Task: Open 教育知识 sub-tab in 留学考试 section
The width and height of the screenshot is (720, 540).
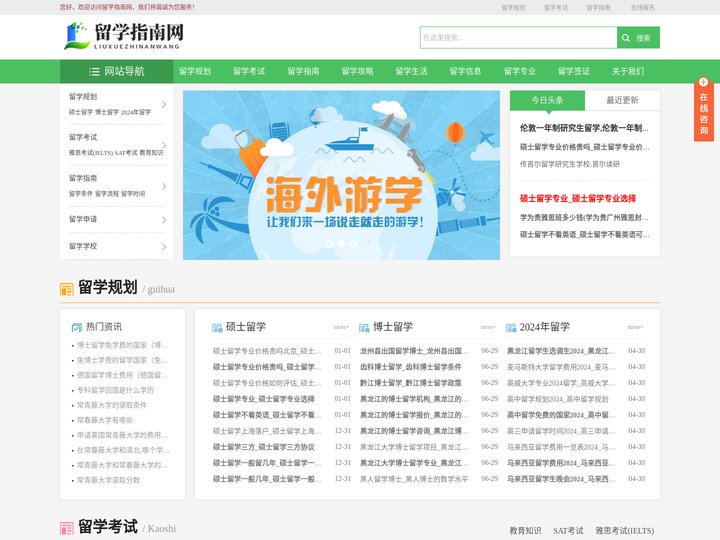Action: coord(525,530)
